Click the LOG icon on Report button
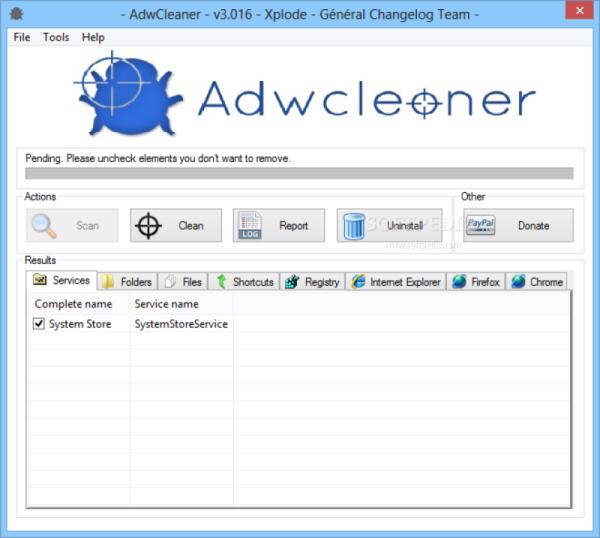 coord(250,226)
